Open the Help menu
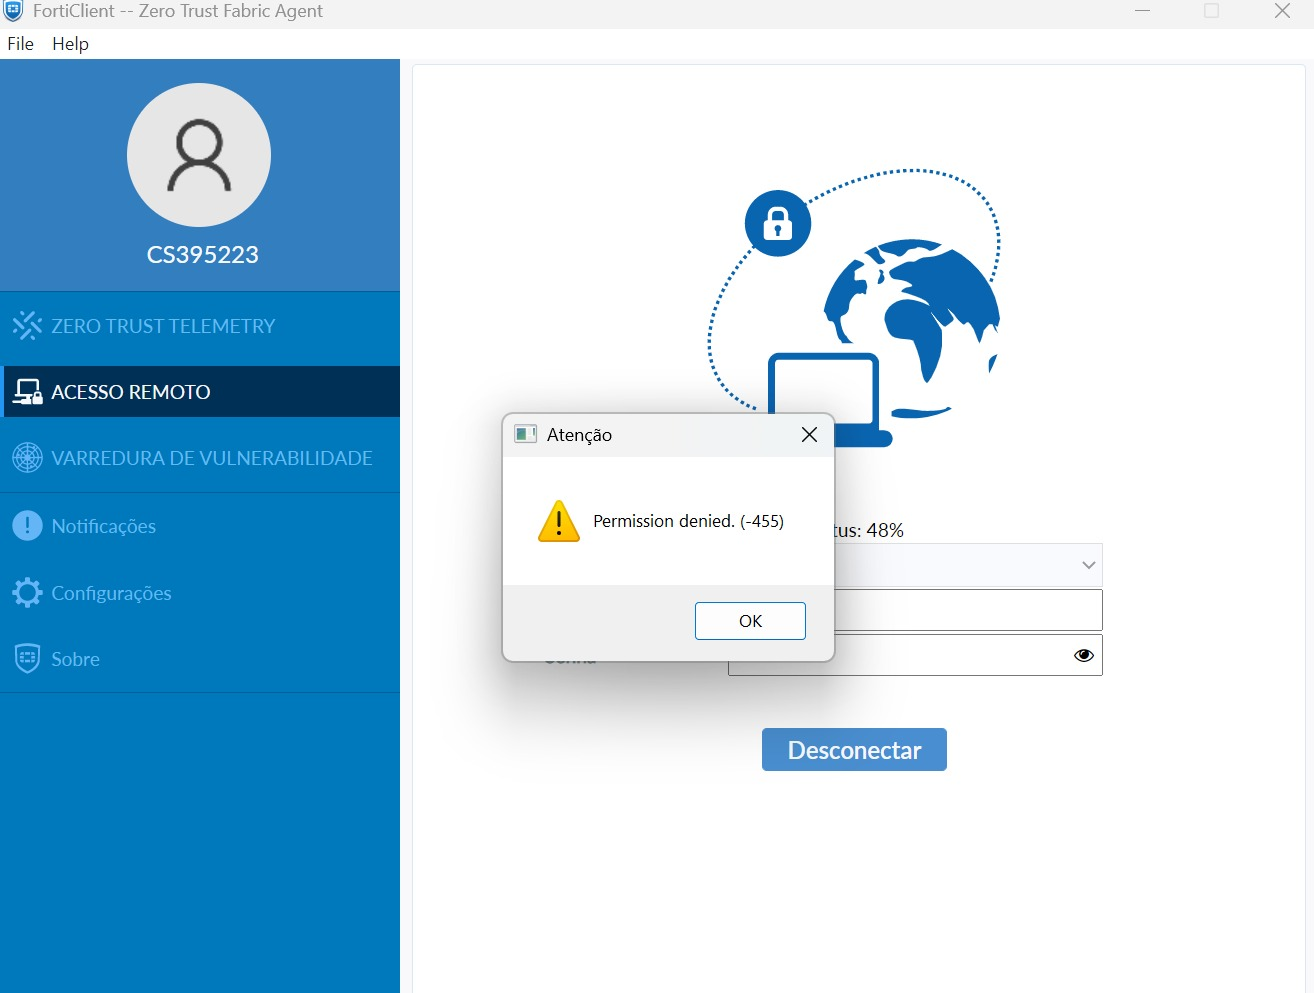Screen dimensions: 1314x993 click(x=70, y=44)
